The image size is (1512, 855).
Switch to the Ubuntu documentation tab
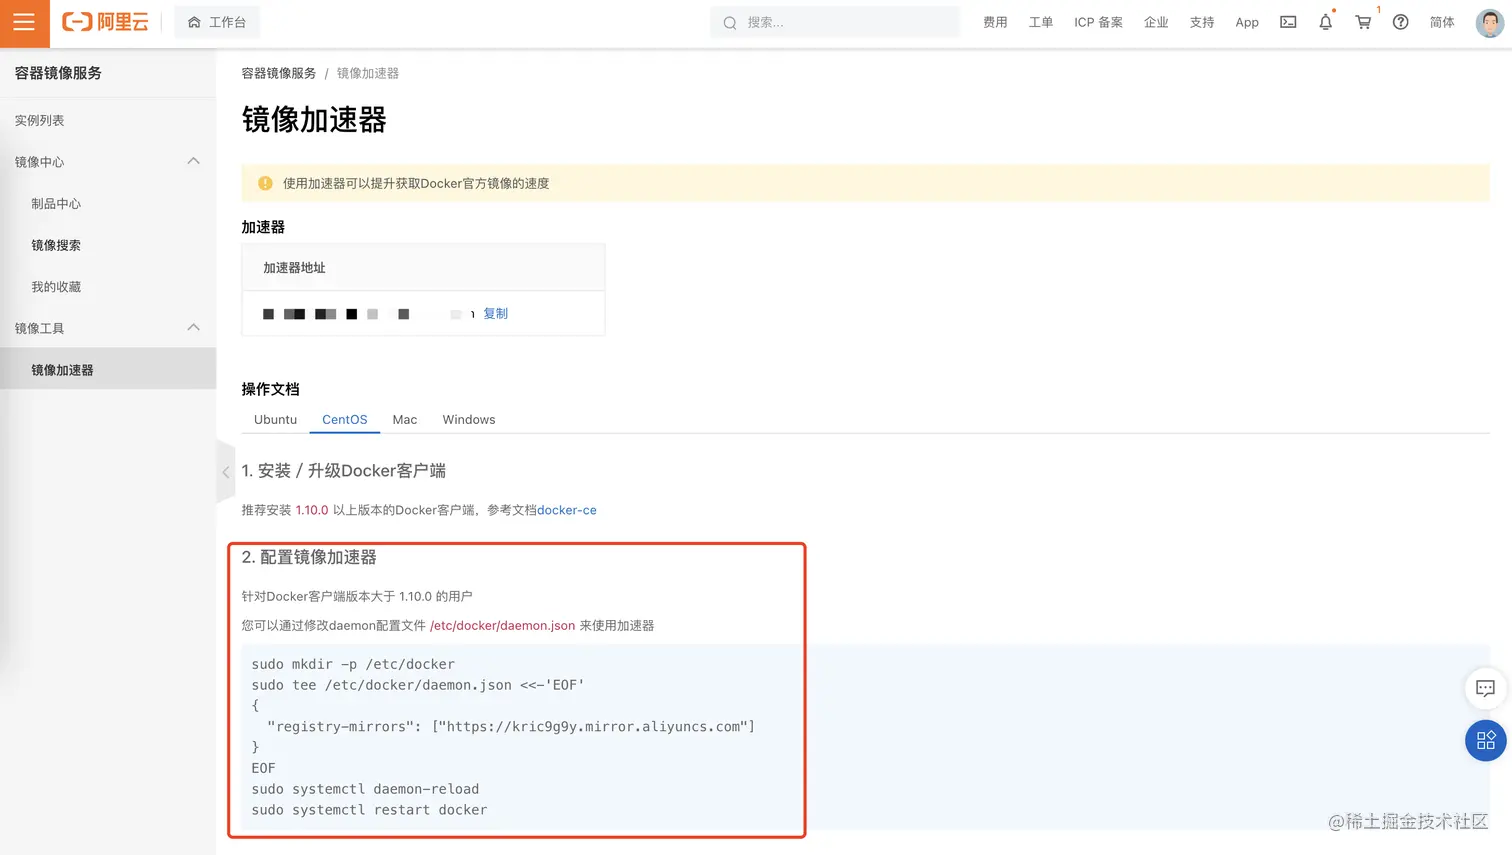[275, 419]
